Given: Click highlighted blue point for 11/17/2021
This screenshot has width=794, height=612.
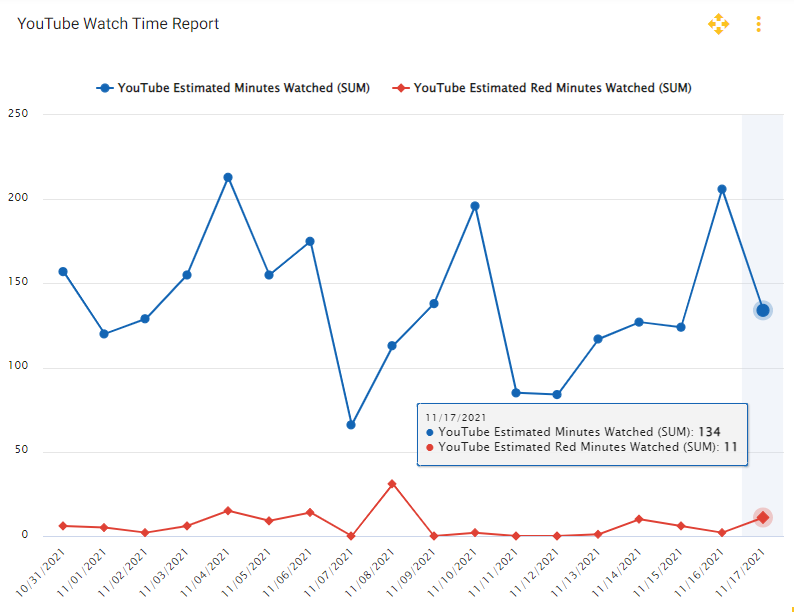Looking at the screenshot, I should (762, 310).
